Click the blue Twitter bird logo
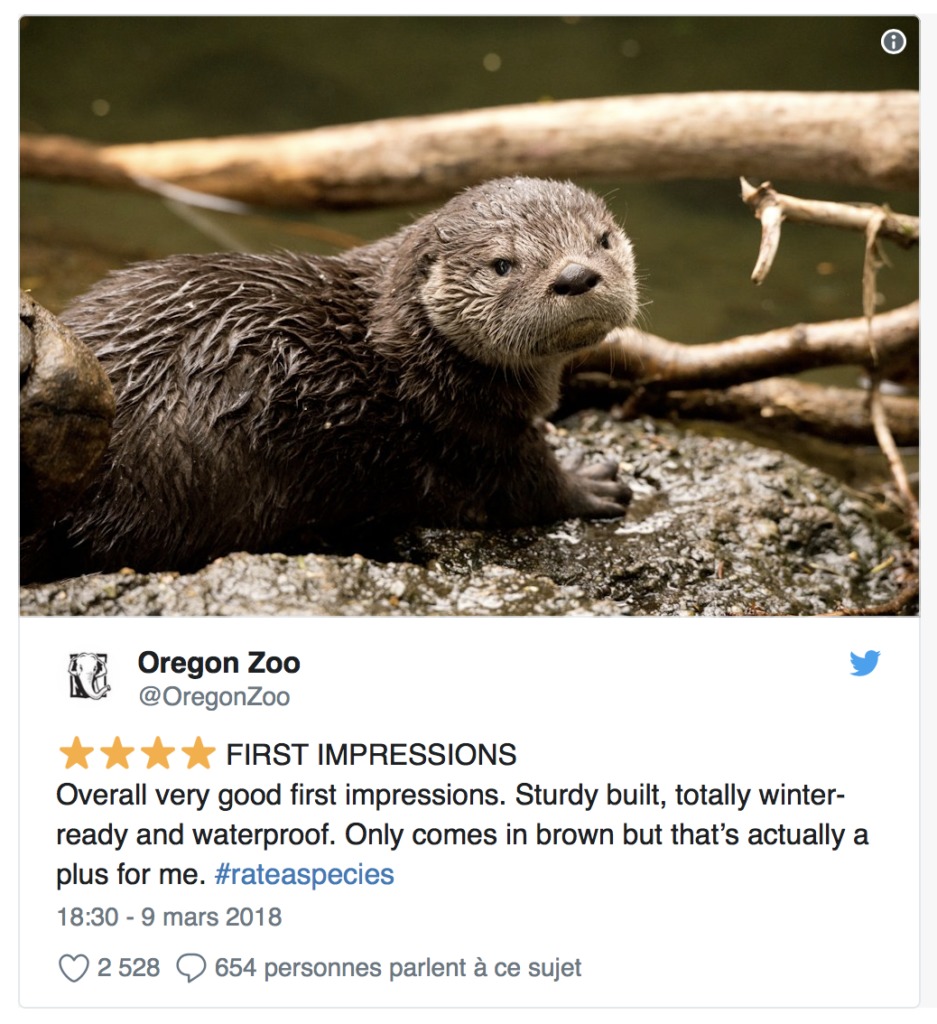The width and height of the screenshot is (937, 1024). pyautogui.click(x=865, y=663)
